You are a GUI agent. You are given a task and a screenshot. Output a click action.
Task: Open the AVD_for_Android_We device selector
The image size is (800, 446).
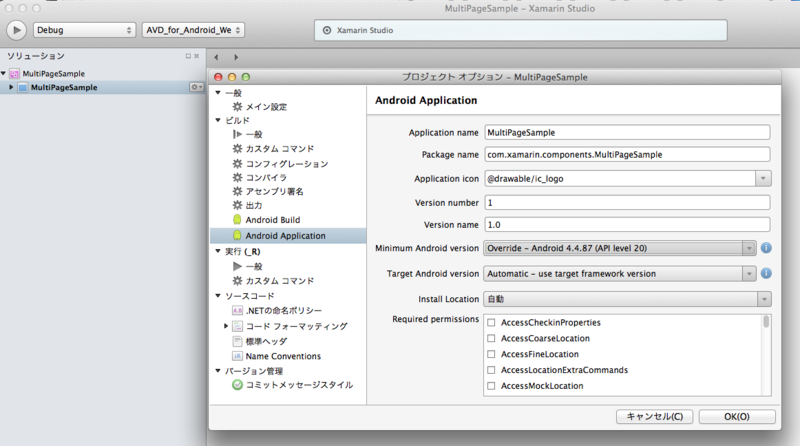coord(193,30)
